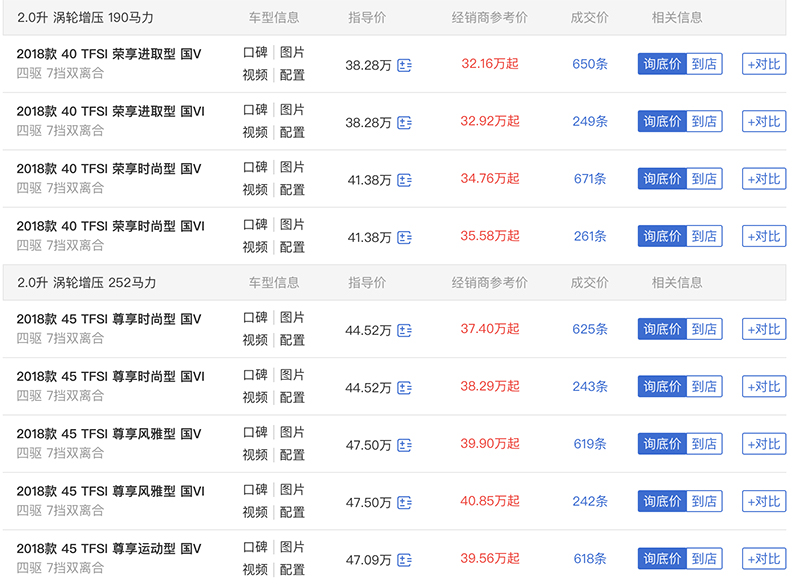
Task: Click calculator icon beside 47.09万 guide price
Action: 404,560
